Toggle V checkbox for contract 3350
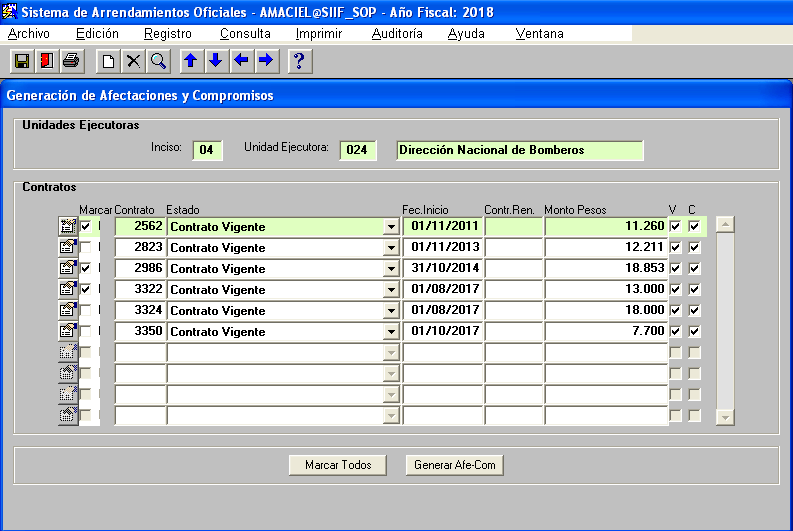 coord(675,331)
